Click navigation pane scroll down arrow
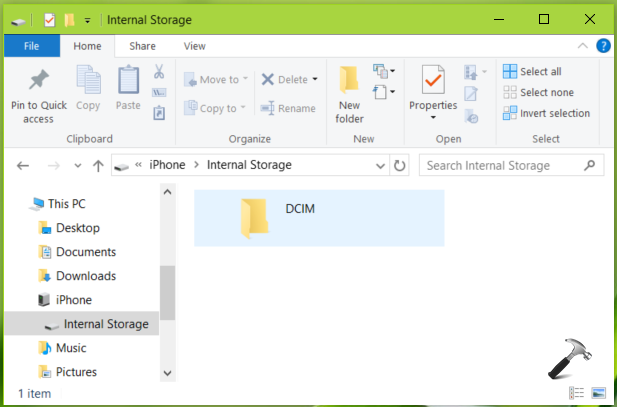 pyautogui.click(x=167, y=373)
